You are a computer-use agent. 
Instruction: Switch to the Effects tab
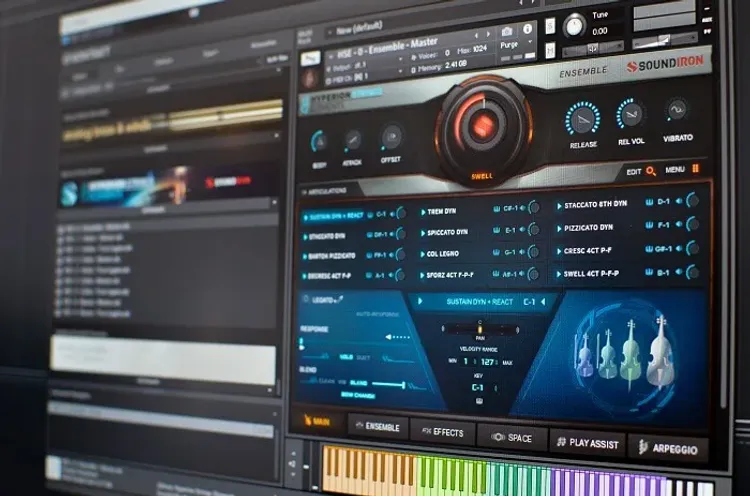coord(442,432)
